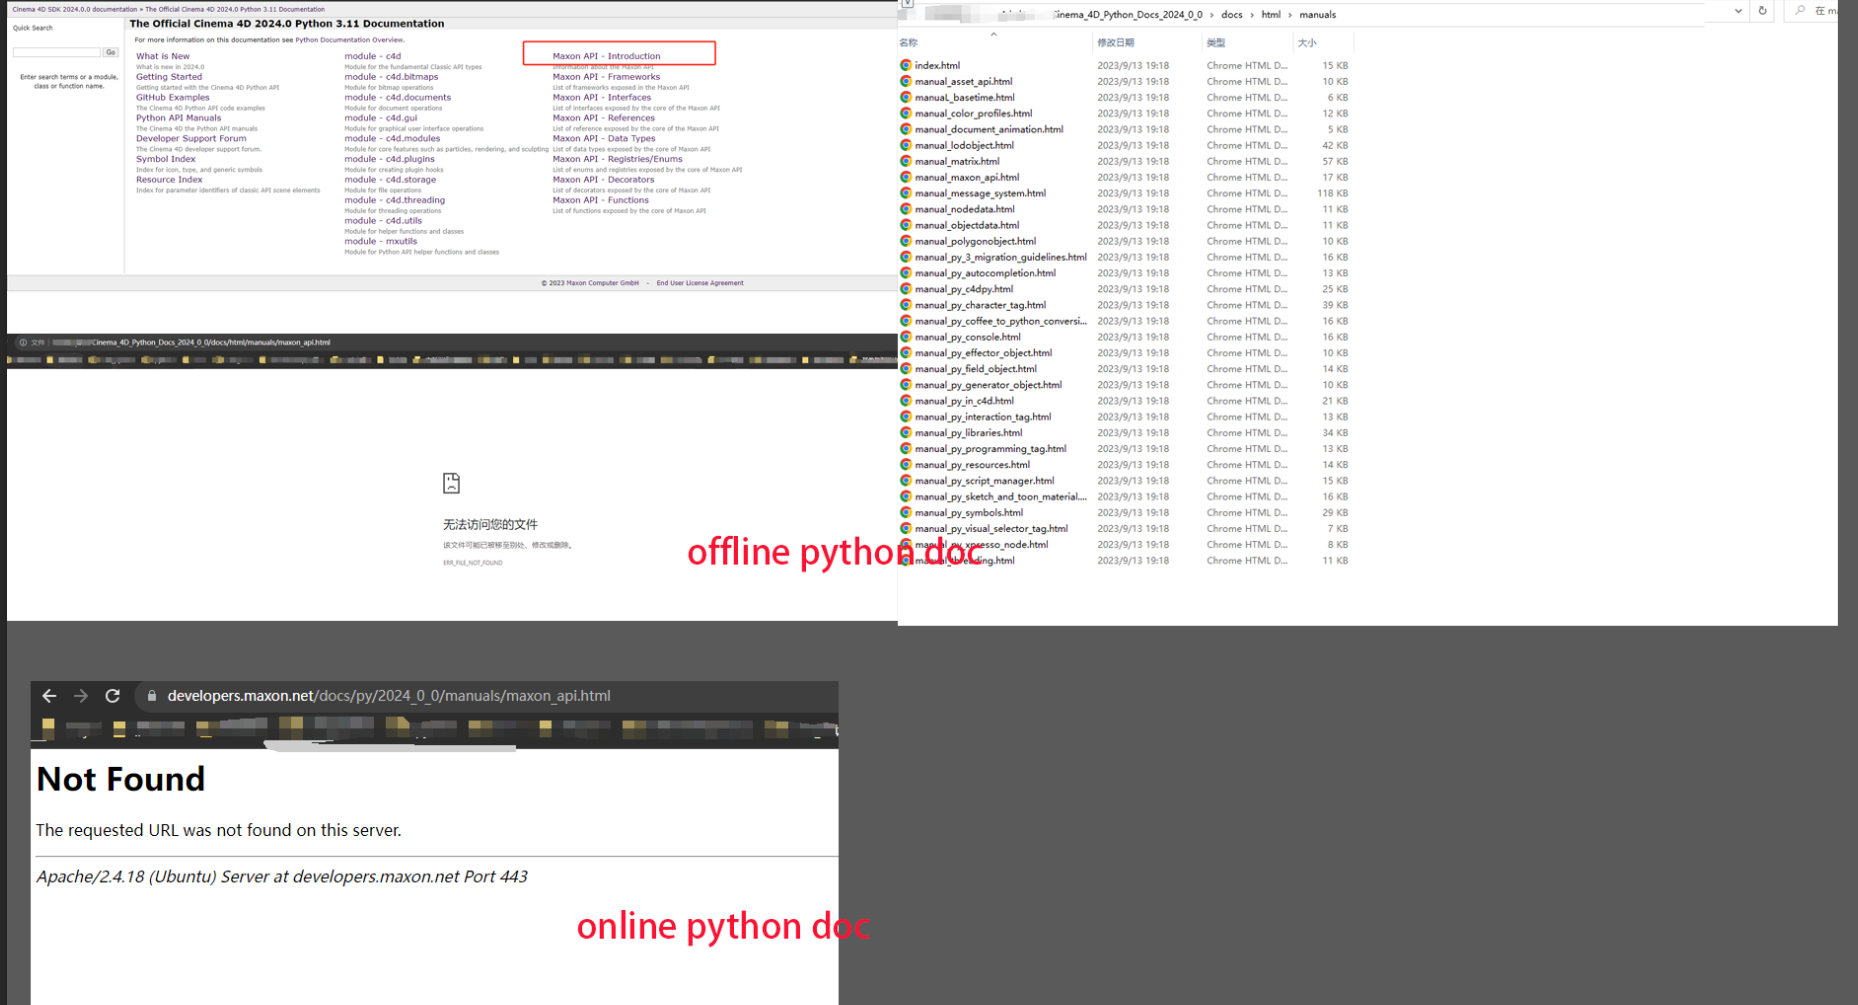This screenshot has height=1005, width=1858.
Task: Open the Developer Support Forum link
Action: (191, 139)
